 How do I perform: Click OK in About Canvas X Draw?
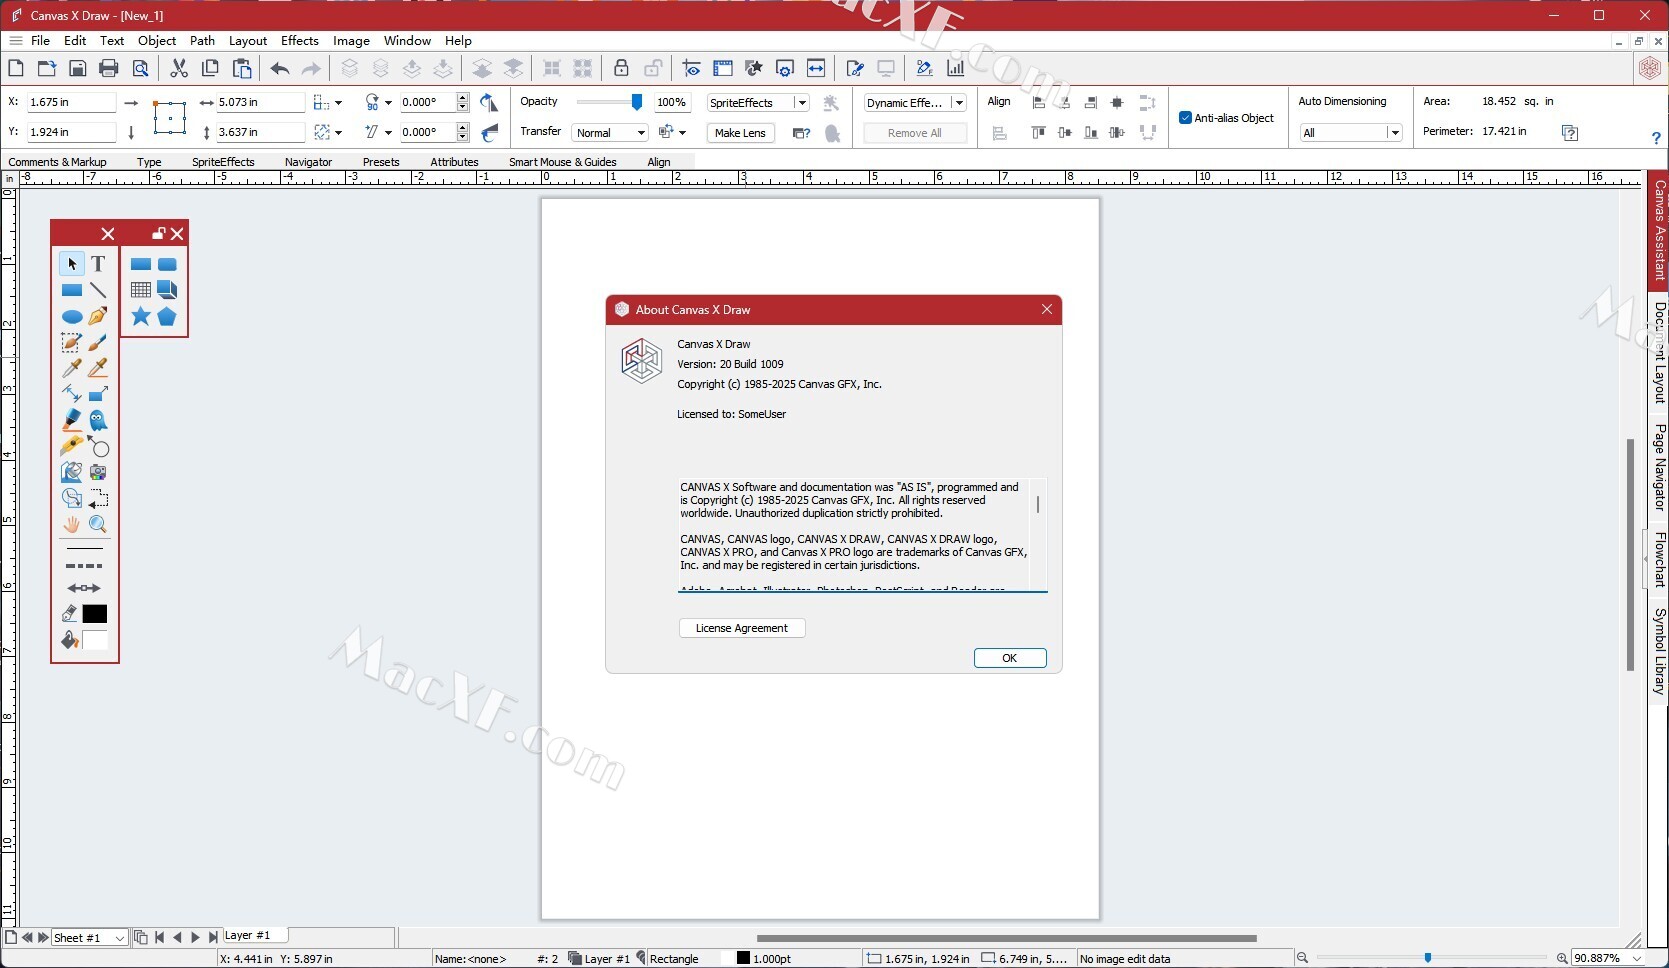(1010, 658)
